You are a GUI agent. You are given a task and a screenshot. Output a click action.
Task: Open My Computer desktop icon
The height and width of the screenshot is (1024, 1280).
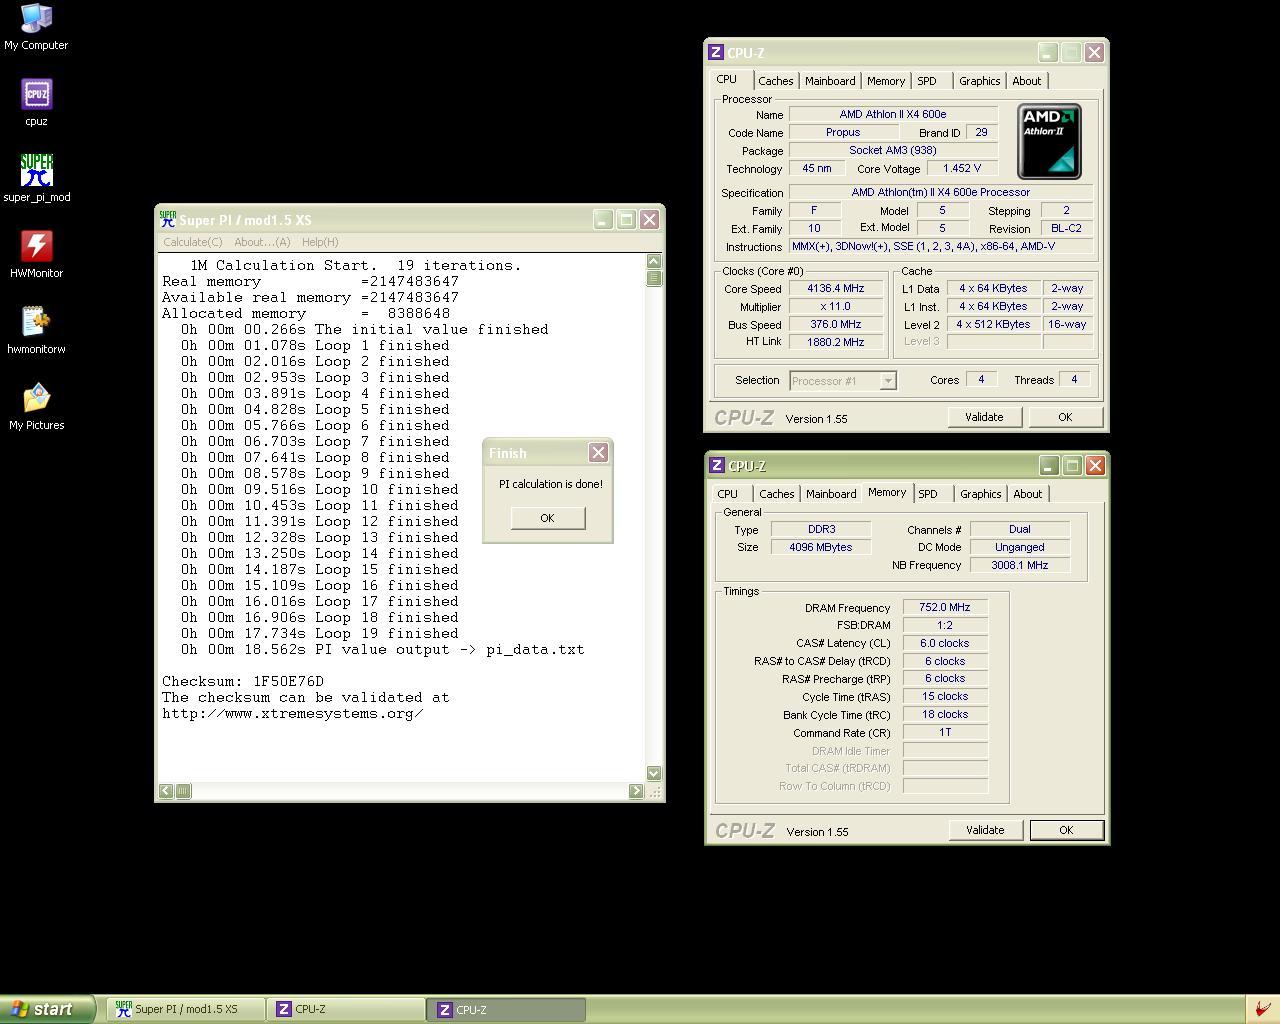[x=36, y=26]
